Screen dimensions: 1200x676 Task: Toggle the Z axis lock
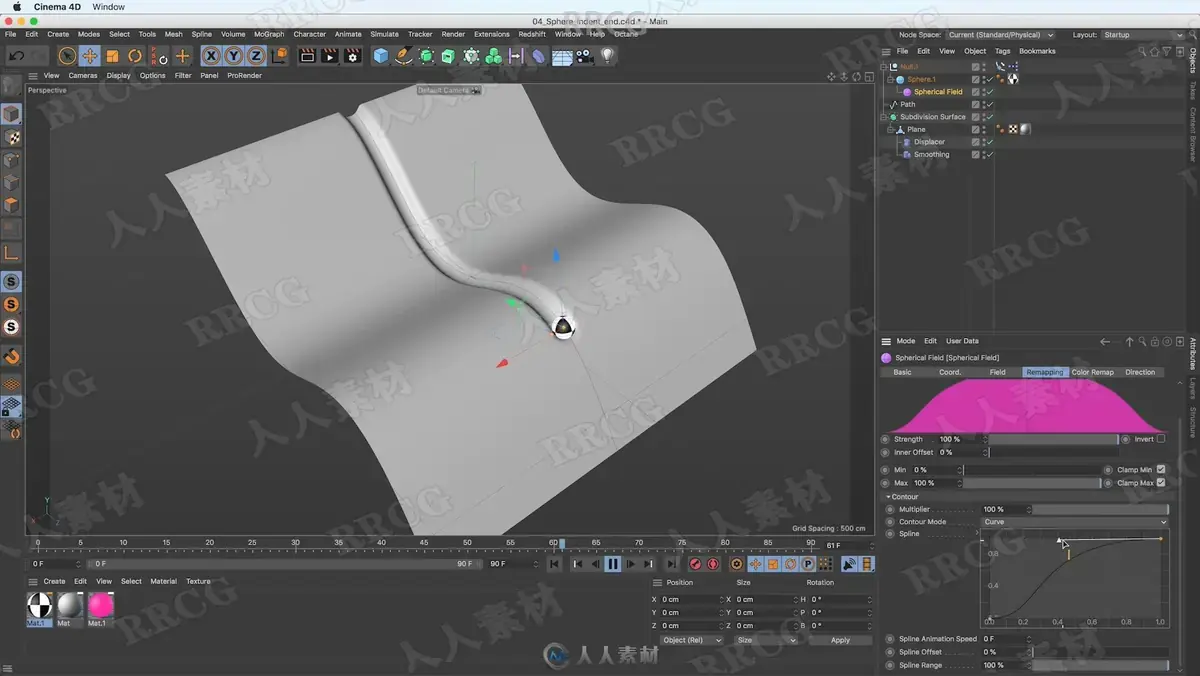[256, 56]
